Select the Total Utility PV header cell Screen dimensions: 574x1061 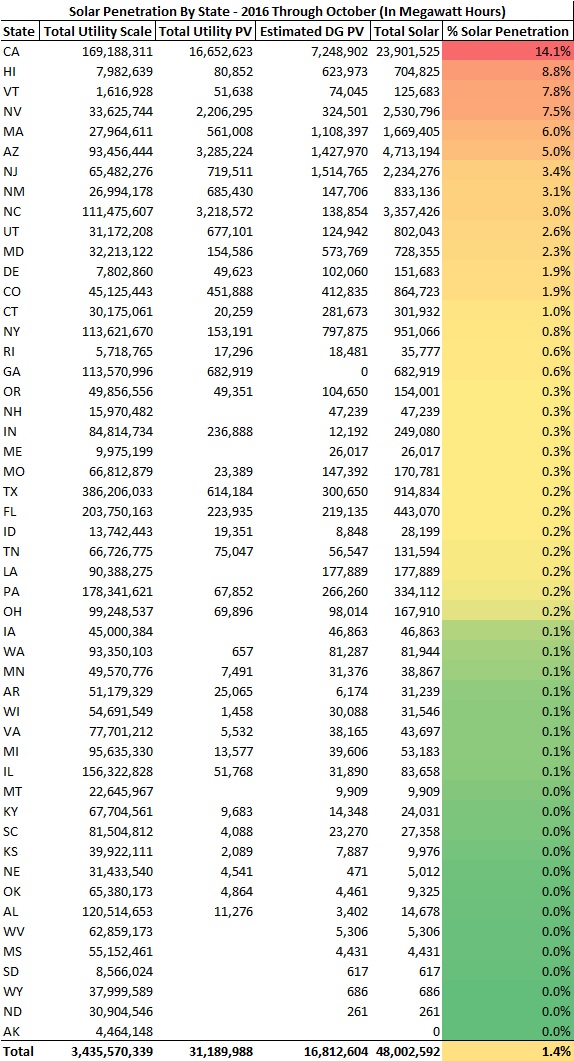click(x=205, y=32)
